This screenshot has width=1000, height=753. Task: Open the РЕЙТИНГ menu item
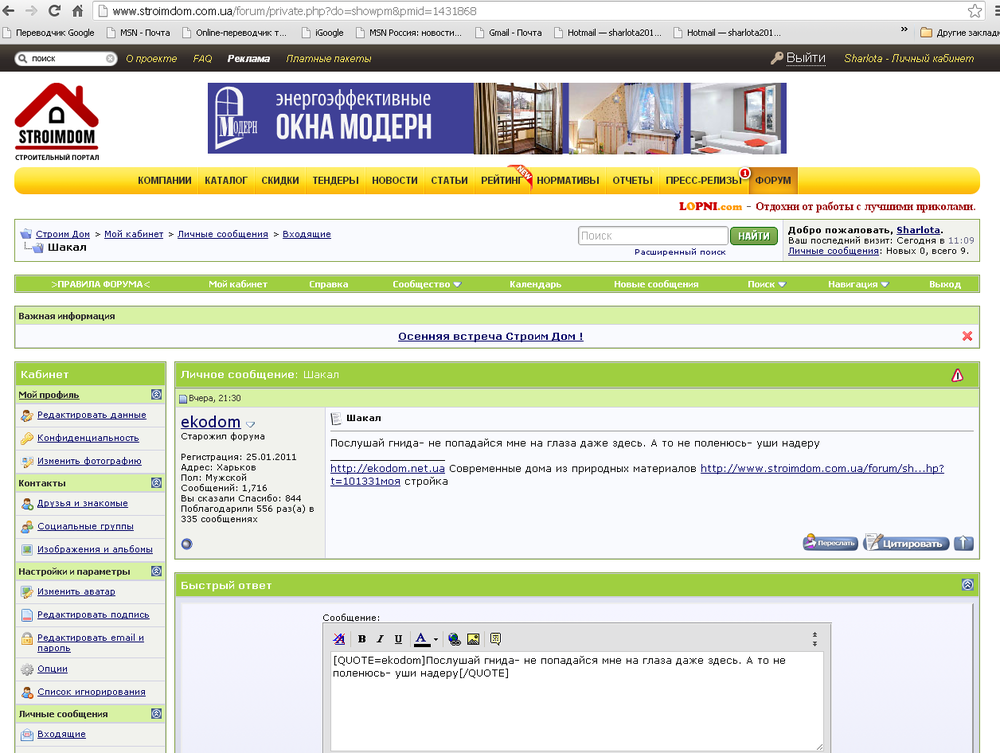point(501,180)
